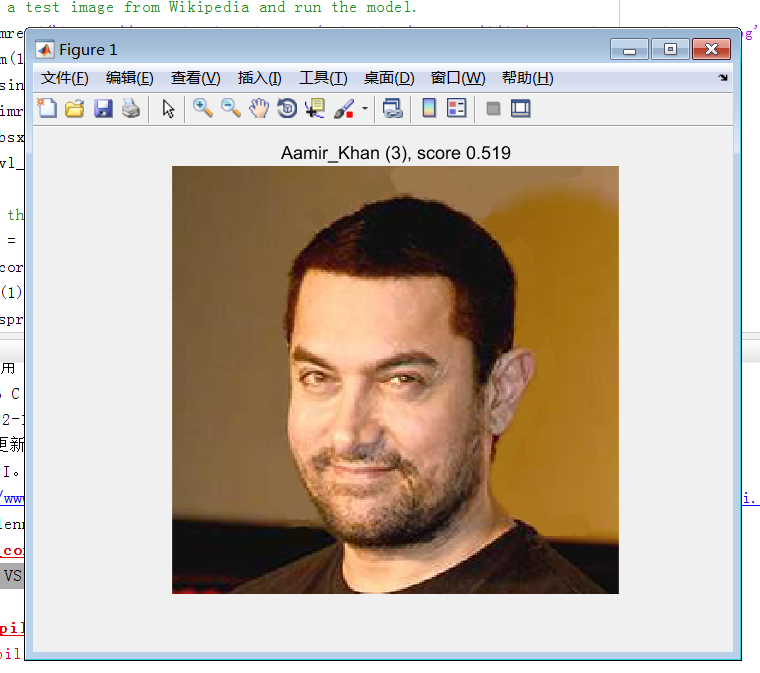
Task: Click the MATLAB logo in Figure 1 title bar
Action: coord(45,49)
